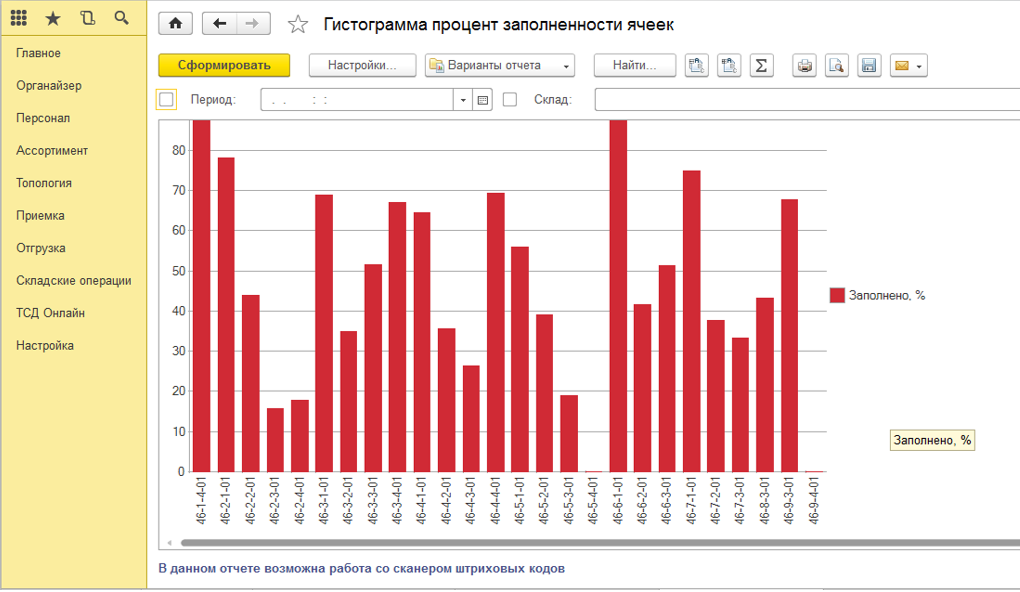
Task: Go to Складские операции section
Action: [74, 281]
